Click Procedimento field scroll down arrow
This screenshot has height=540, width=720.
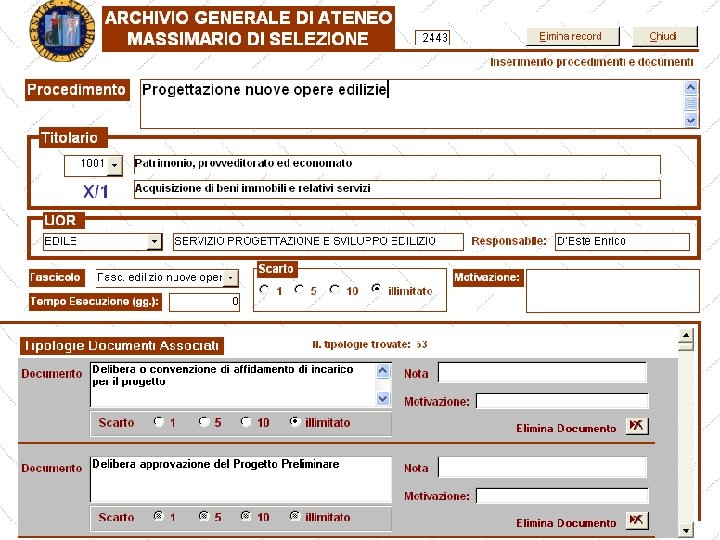click(691, 120)
